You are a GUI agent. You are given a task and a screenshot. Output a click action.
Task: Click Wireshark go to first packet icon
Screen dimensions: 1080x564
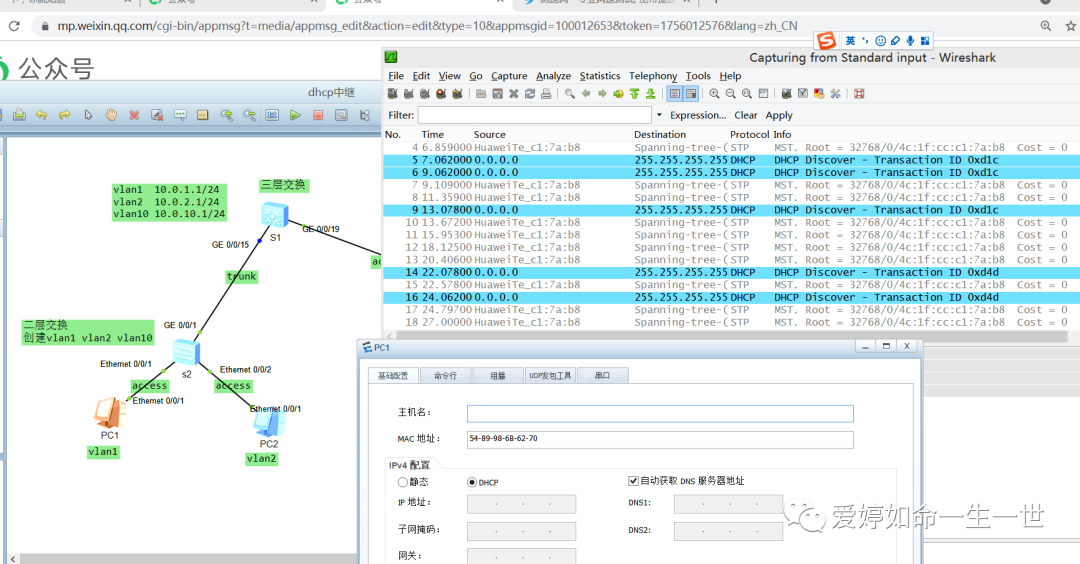(x=634, y=94)
